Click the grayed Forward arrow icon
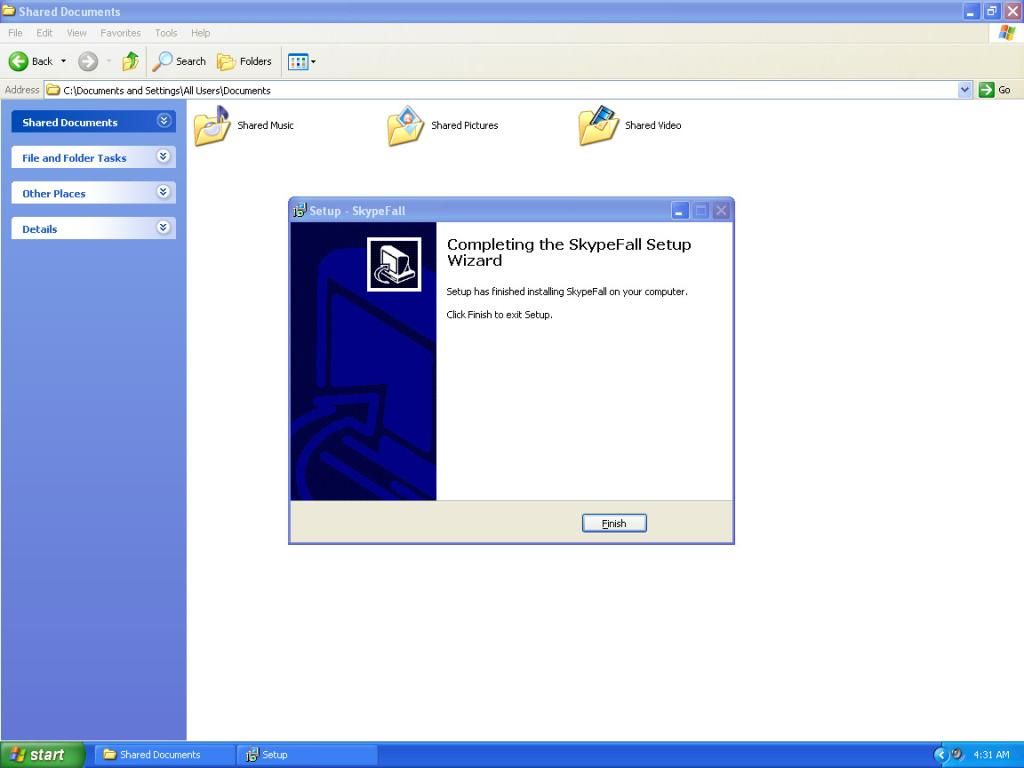The image size is (1024, 768). pos(88,61)
